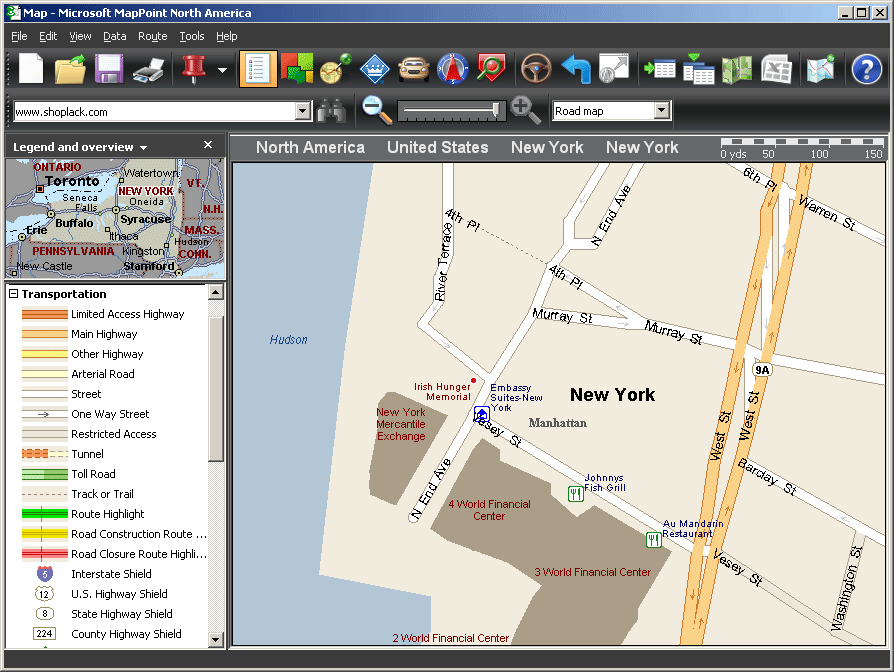
Task: Click the Johnnys Fish Grill restaurant icon
Action: (575, 494)
